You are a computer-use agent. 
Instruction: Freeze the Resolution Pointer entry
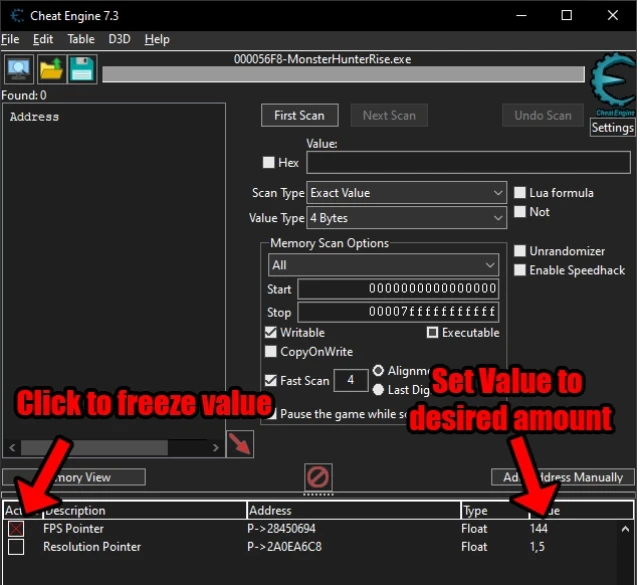coord(16,547)
